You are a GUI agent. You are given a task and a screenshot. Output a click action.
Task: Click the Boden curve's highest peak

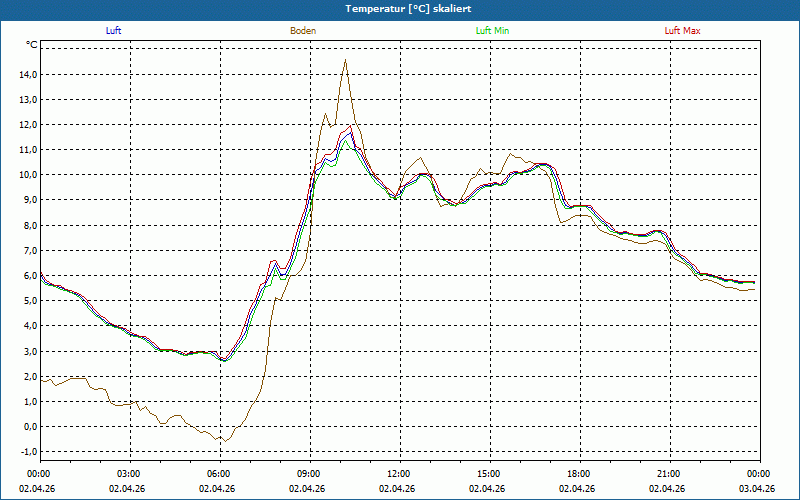point(345,60)
